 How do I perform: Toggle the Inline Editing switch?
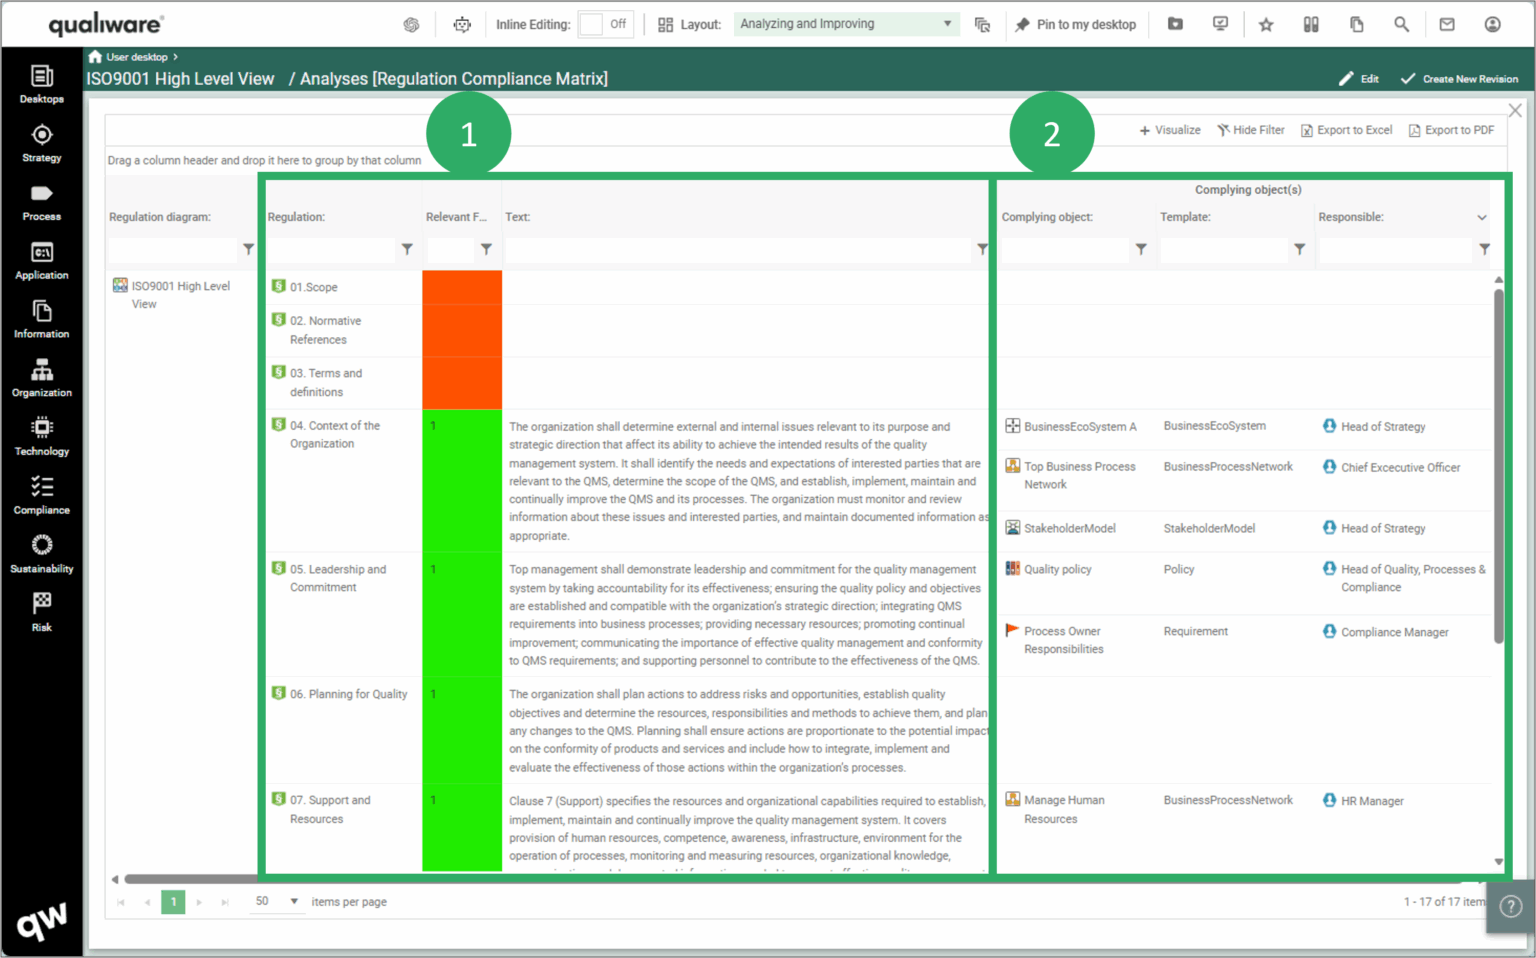click(606, 24)
